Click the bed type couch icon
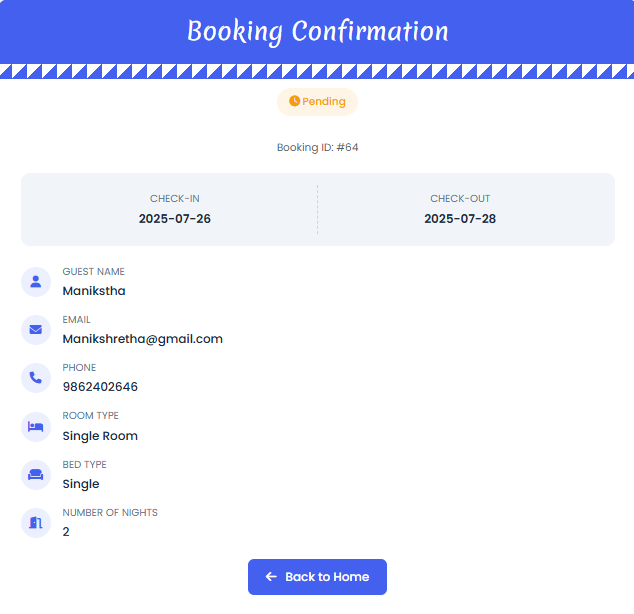Viewport: 634px width, 614px height. tap(36, 474)
